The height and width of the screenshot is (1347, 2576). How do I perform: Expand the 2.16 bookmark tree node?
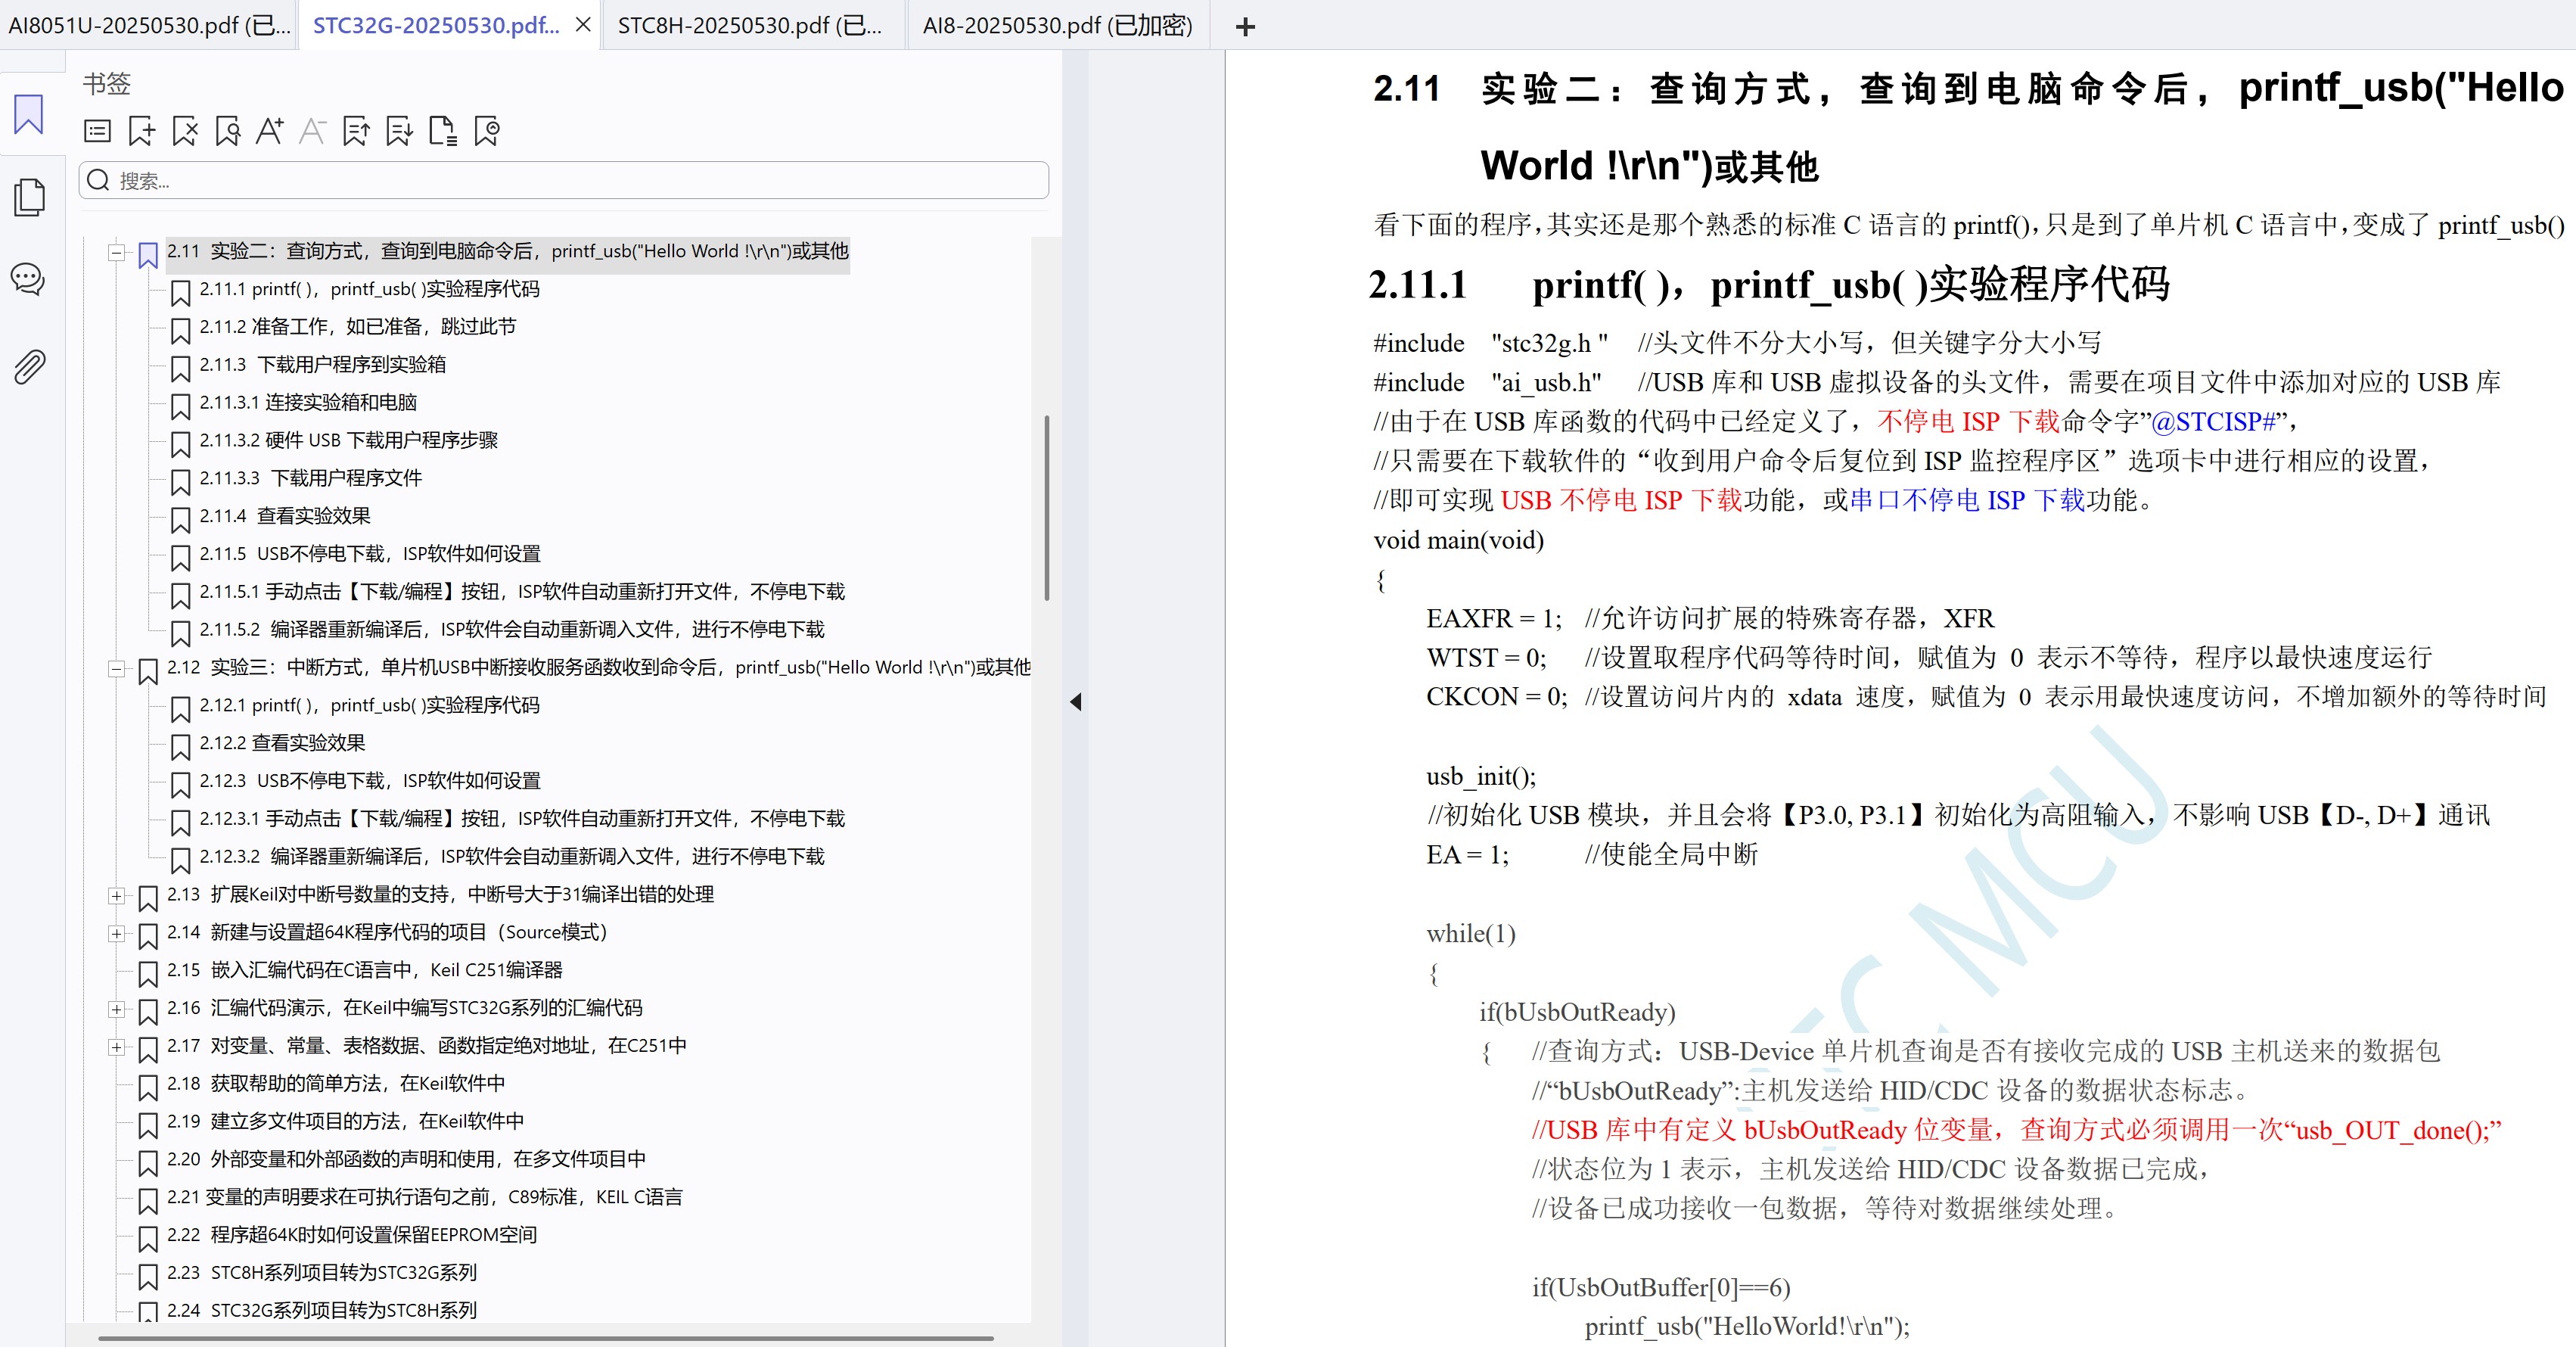click(x=117, y=1009)
